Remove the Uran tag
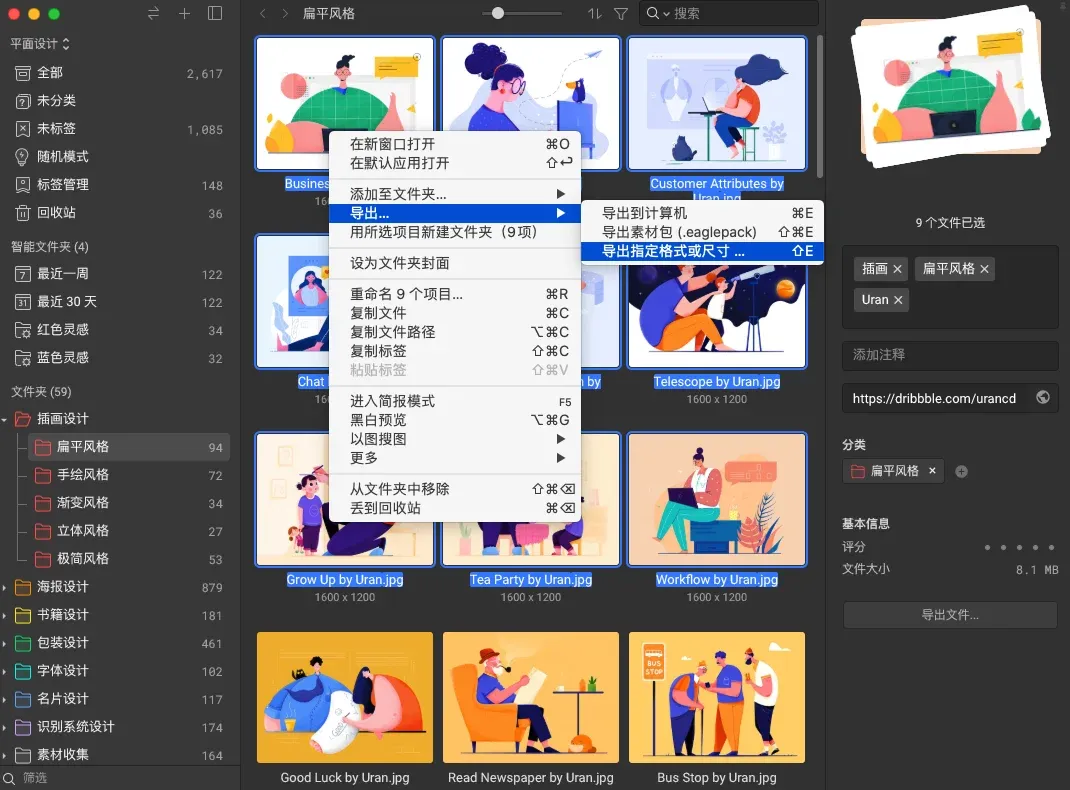Screen dimensions: 1070x790 (898, 299)
